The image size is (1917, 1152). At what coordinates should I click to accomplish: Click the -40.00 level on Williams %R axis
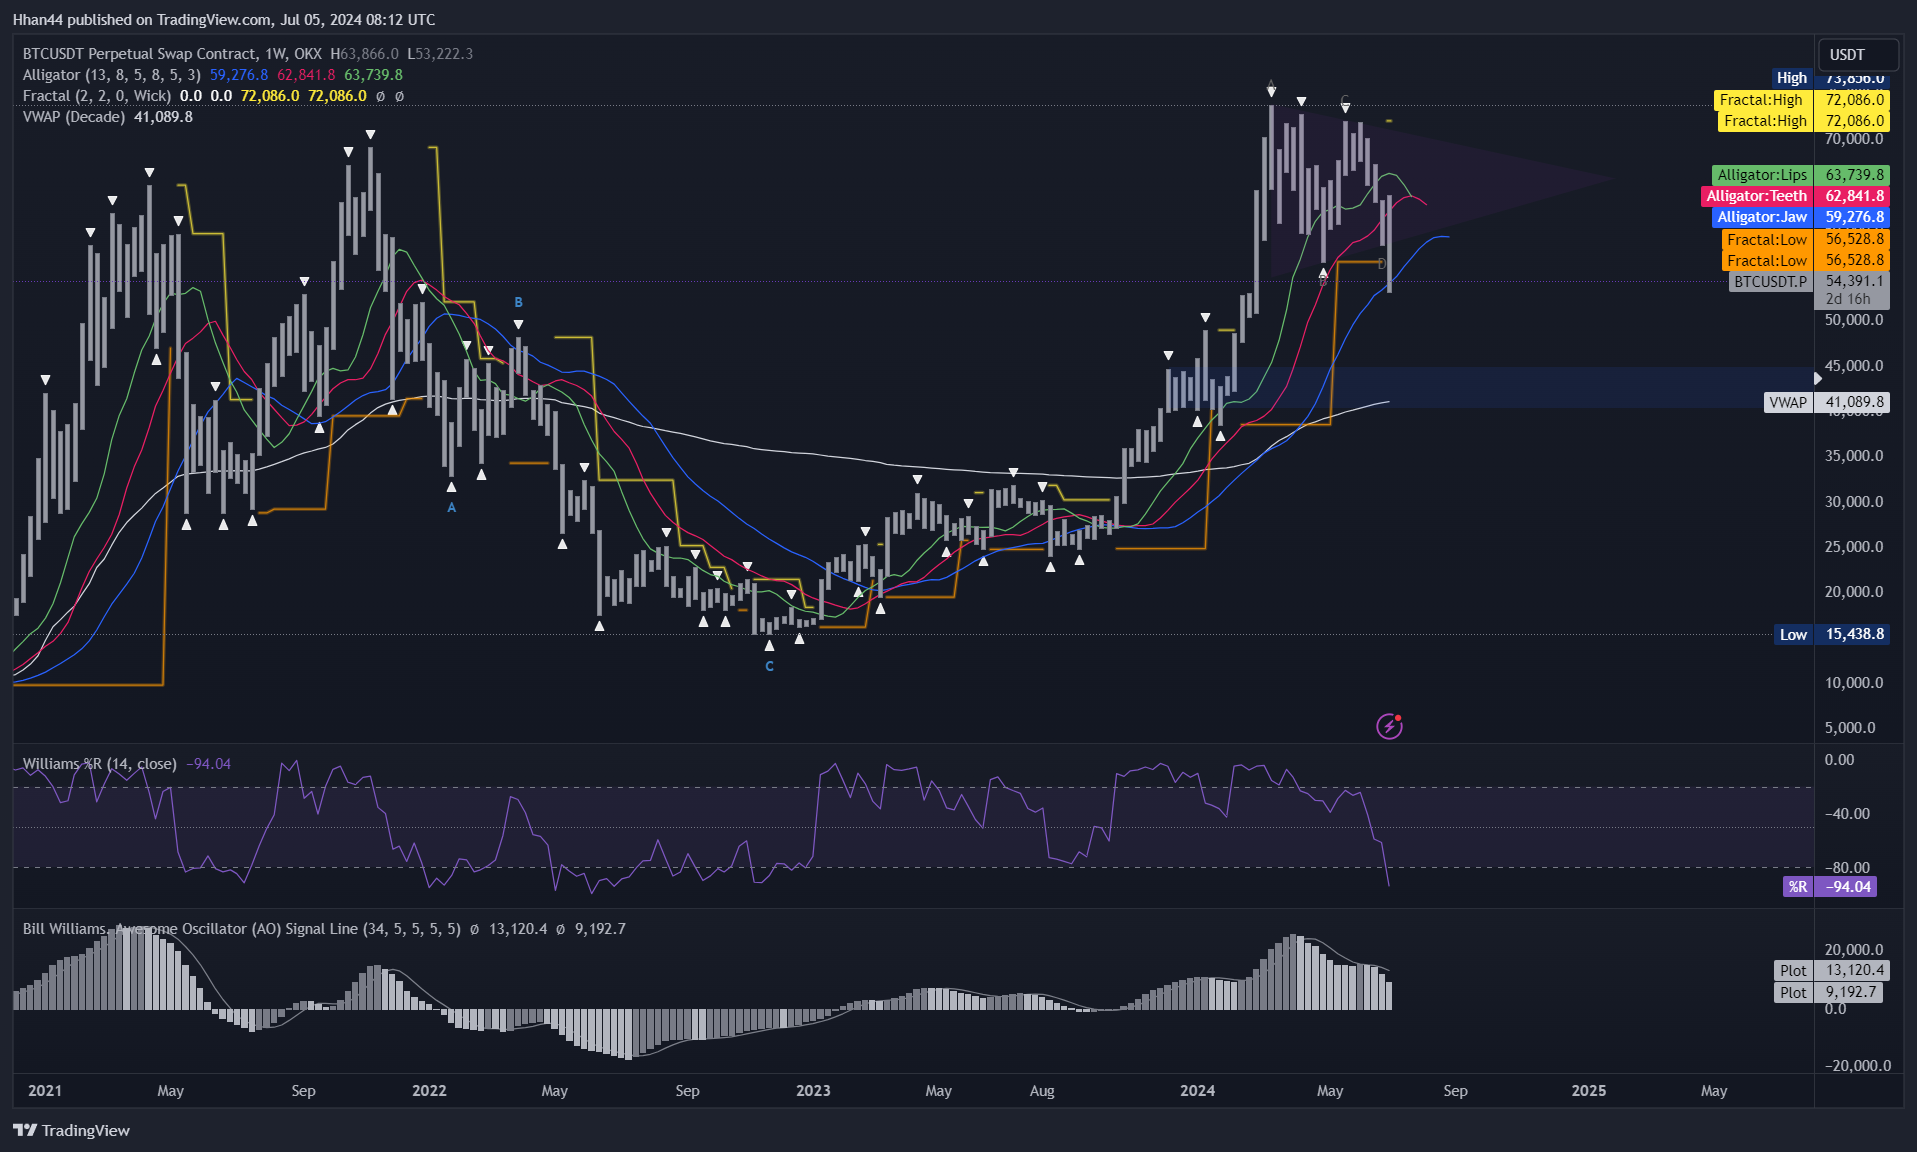coord(1847,814)
